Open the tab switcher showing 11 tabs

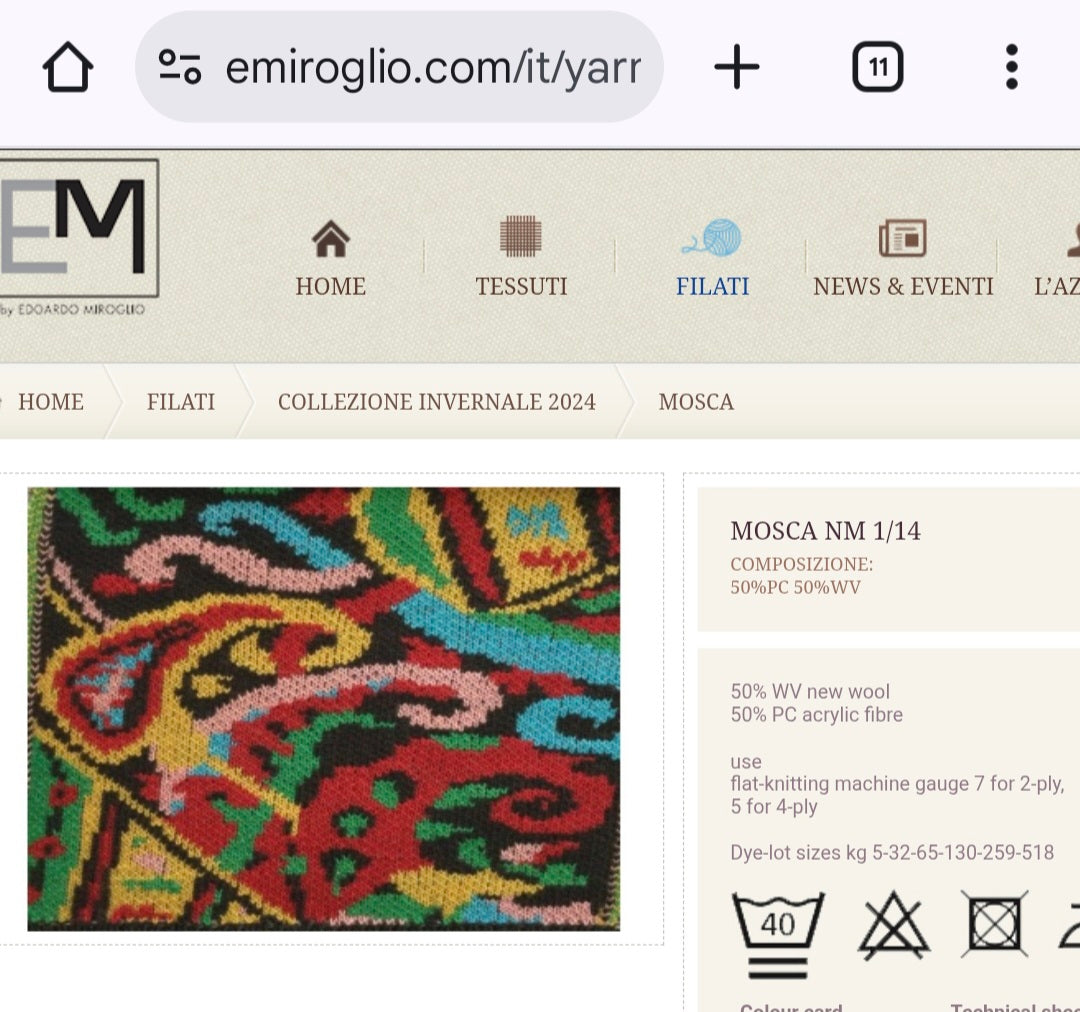click(x=878, y=67)
